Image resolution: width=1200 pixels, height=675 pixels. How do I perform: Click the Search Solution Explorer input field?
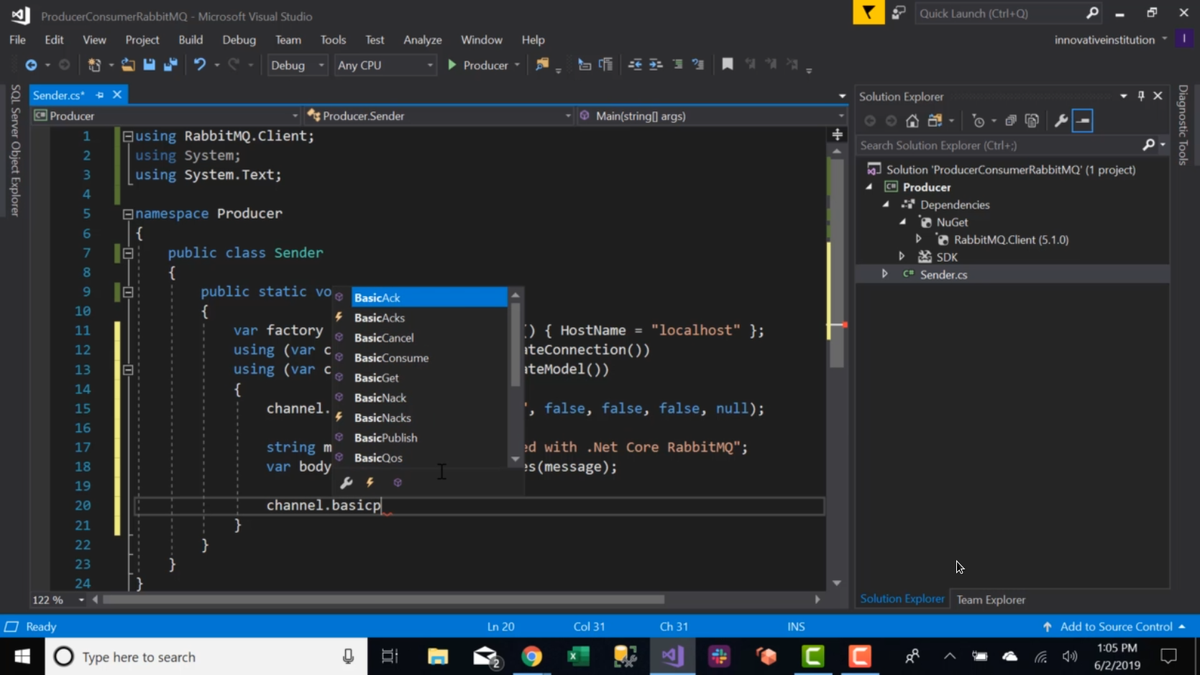click(x=1000, y=145)
